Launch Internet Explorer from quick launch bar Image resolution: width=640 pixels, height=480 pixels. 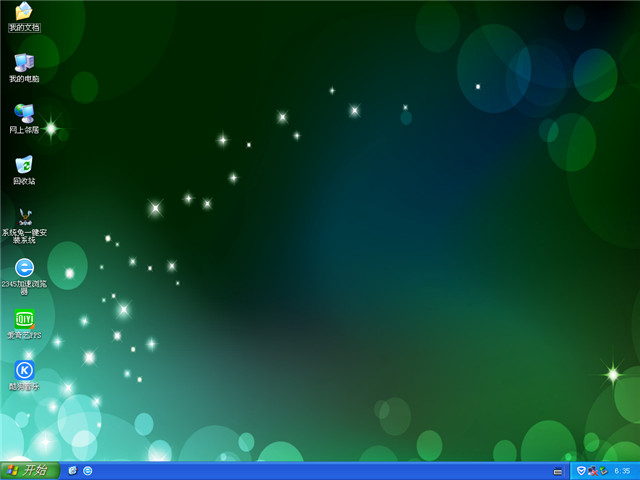tap(73, 471)
